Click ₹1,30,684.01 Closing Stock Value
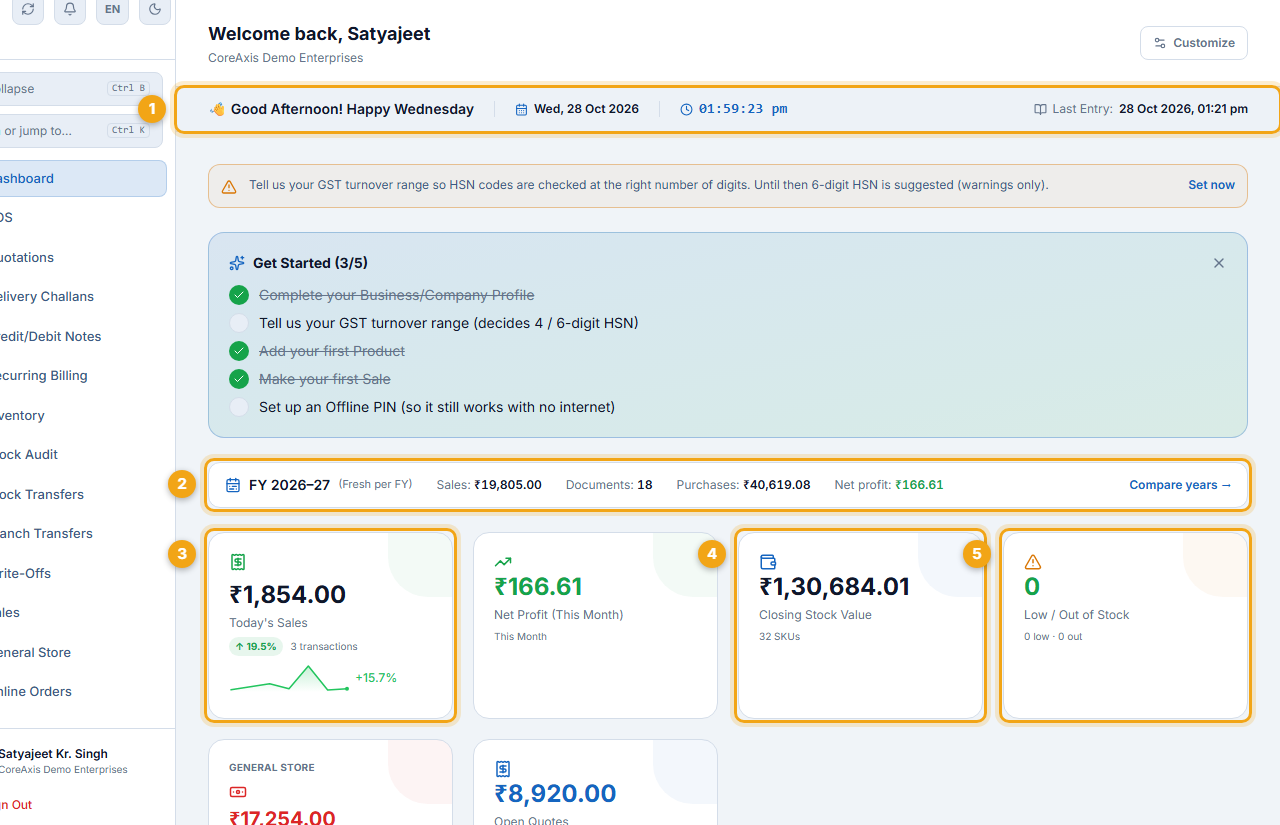The width and height of the screenshot is (1280, 825). tap(835, 586)
